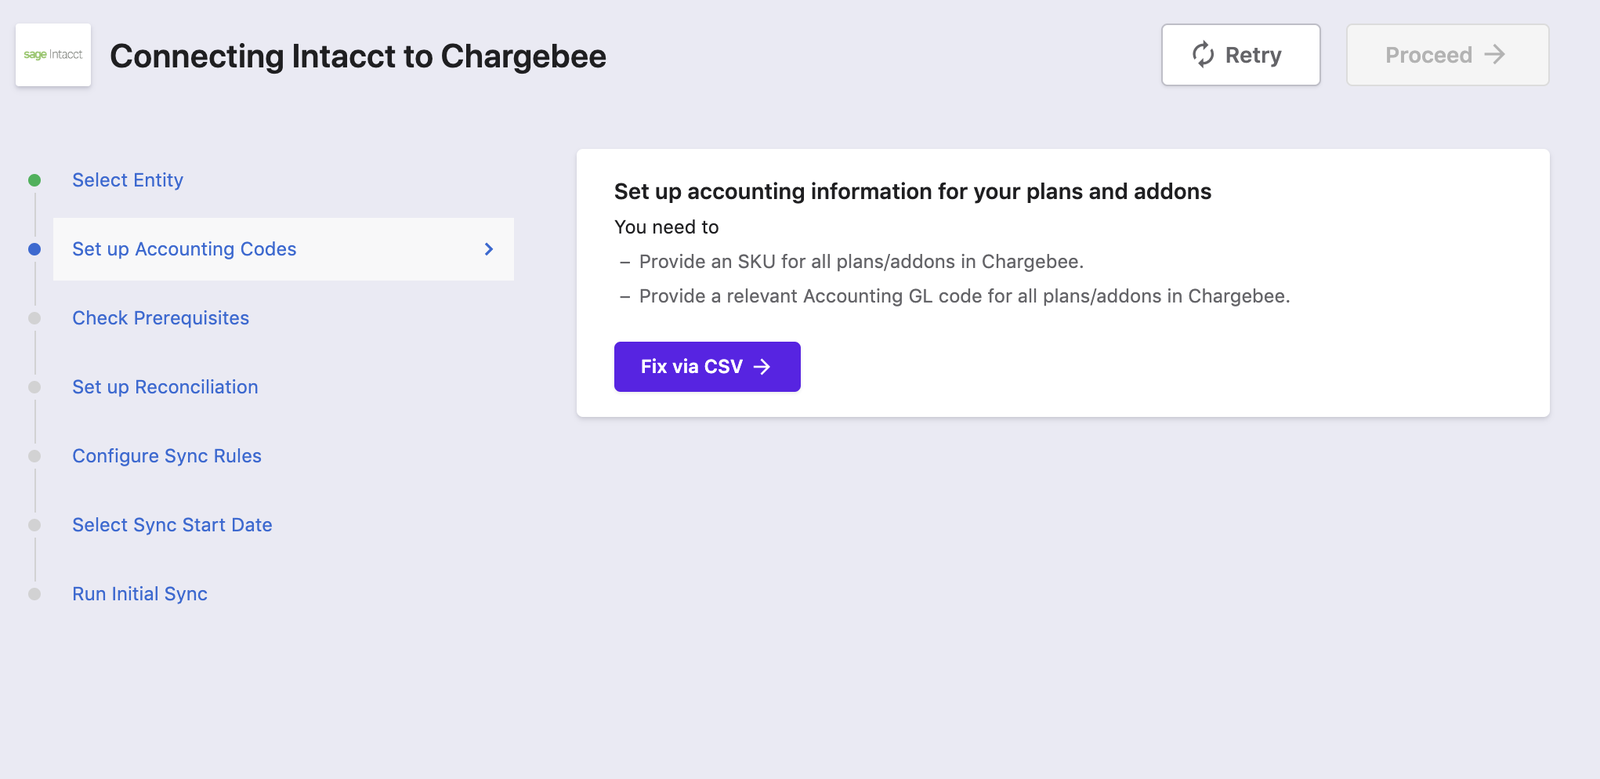Open Run Initial Sync step
The width and height of the screenshot is (1600, 779).
click(x=140, y=594)
